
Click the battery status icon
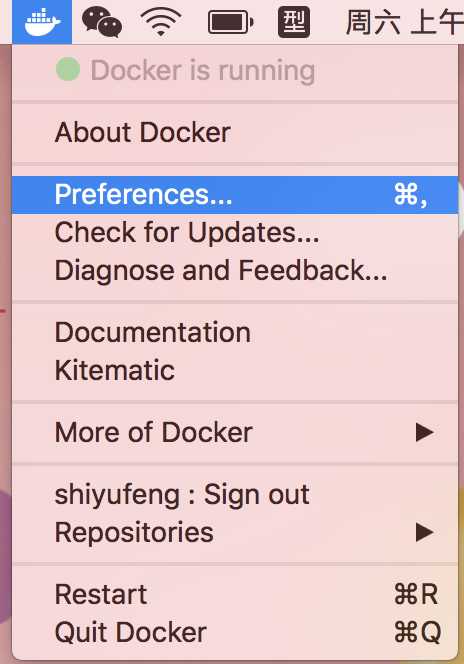pyautogui.click(x=231, y=22)
